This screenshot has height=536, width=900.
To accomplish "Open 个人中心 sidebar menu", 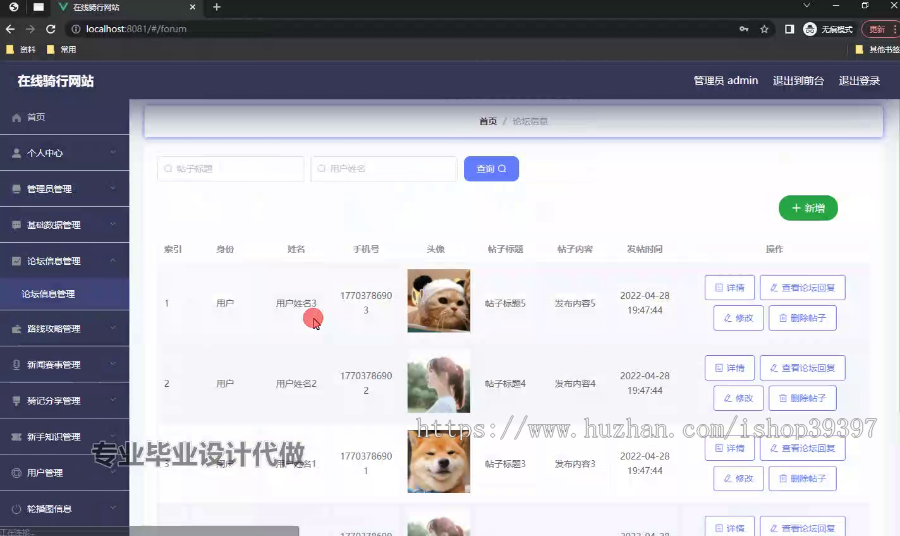I will [x=64, y=153].
